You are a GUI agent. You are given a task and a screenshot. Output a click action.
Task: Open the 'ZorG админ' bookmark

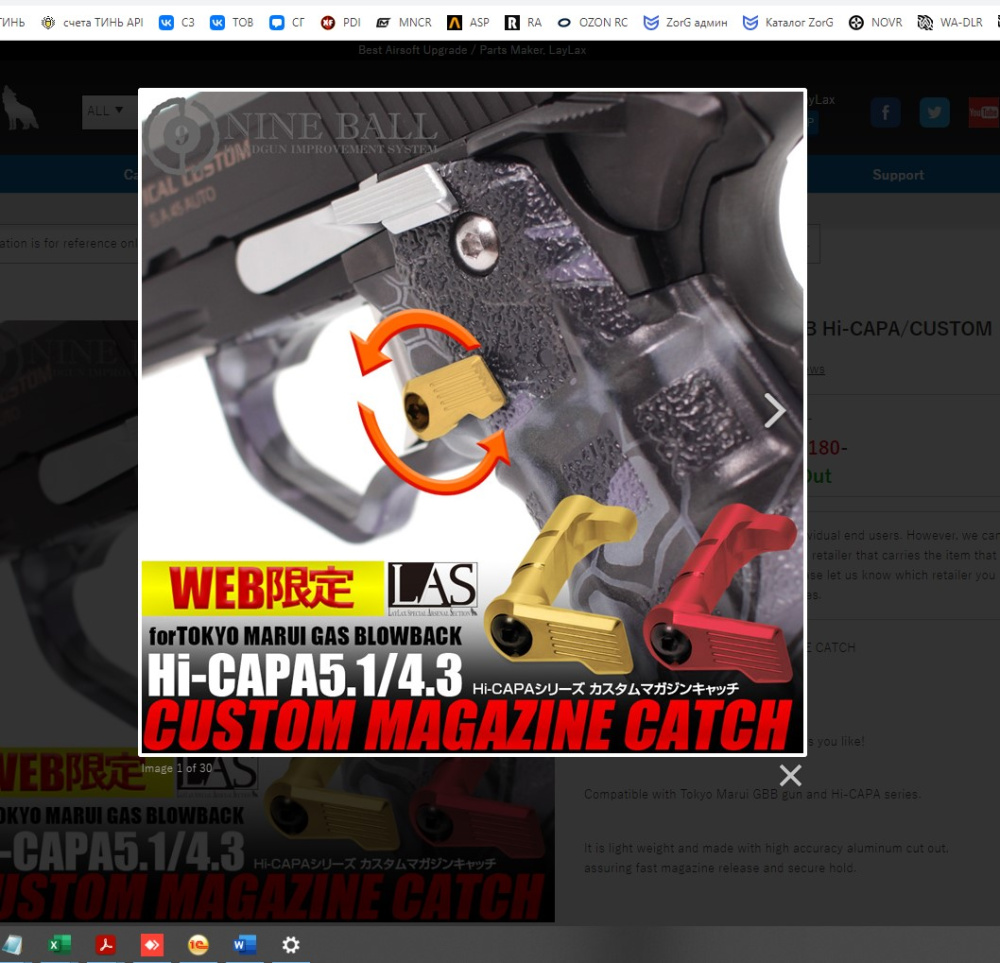(x=686, y=23)
